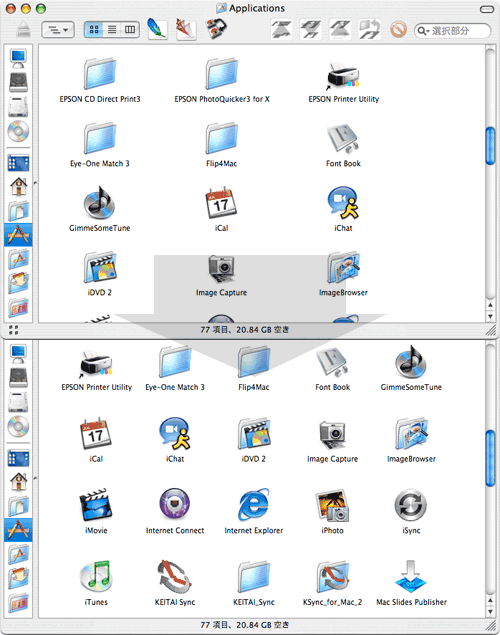Select the KEITAI_Sync folder icon
Image resolution: width=500 pixels, height=635 pixels.
tap(253, 577)
